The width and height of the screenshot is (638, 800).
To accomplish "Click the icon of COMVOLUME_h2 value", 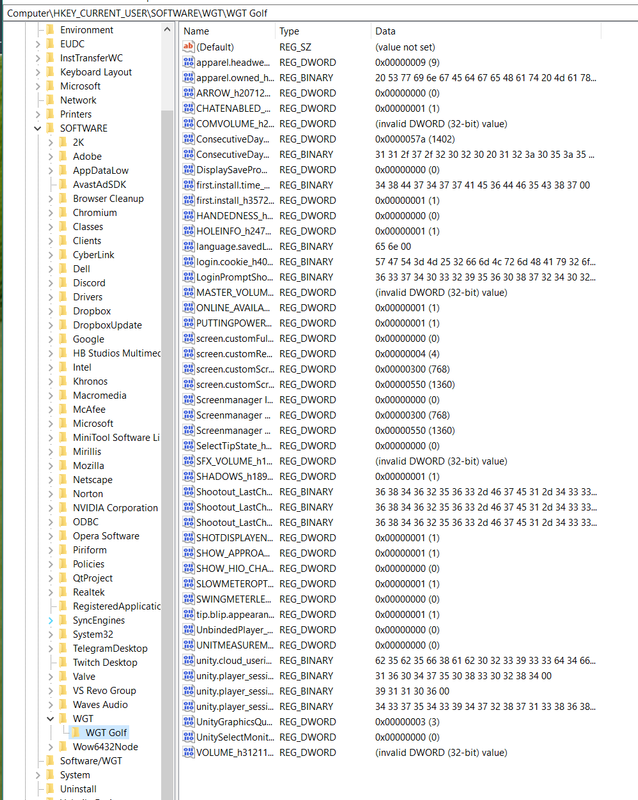I will [188, 123].
